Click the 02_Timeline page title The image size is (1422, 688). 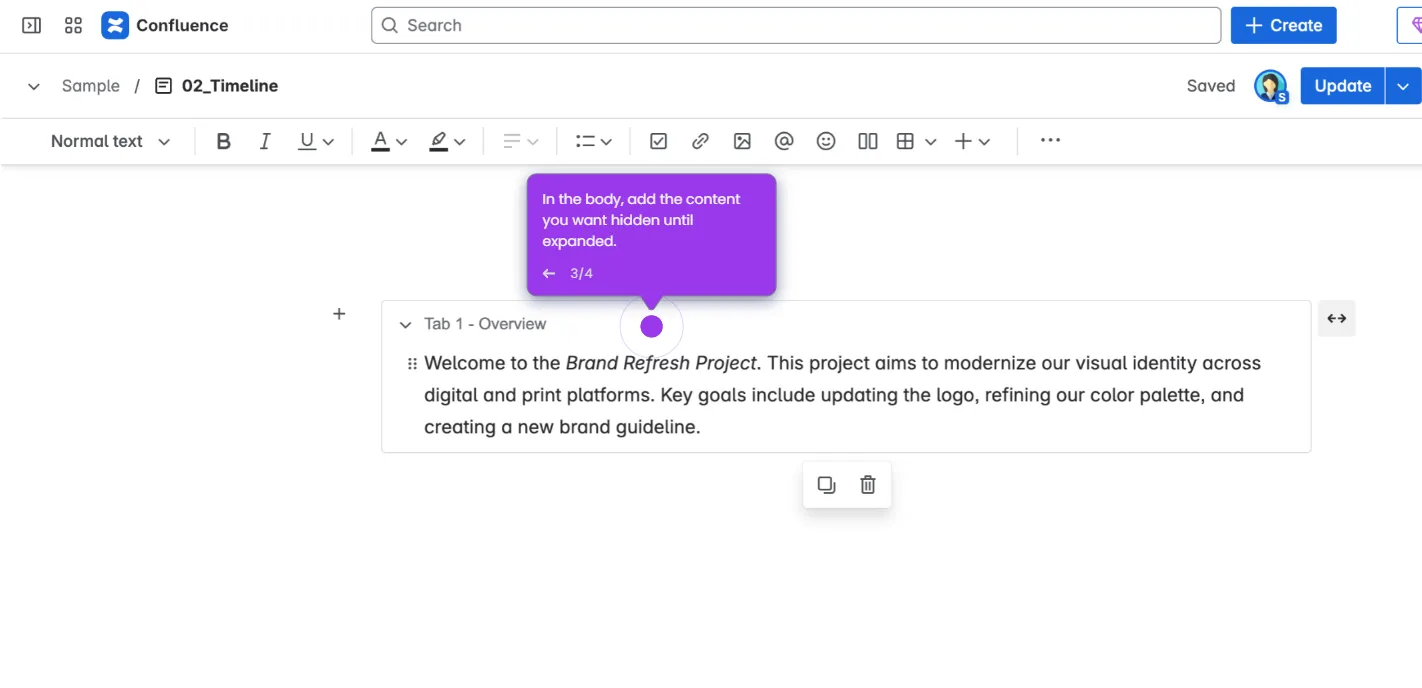pyautogui.click(x=230, y=86)
